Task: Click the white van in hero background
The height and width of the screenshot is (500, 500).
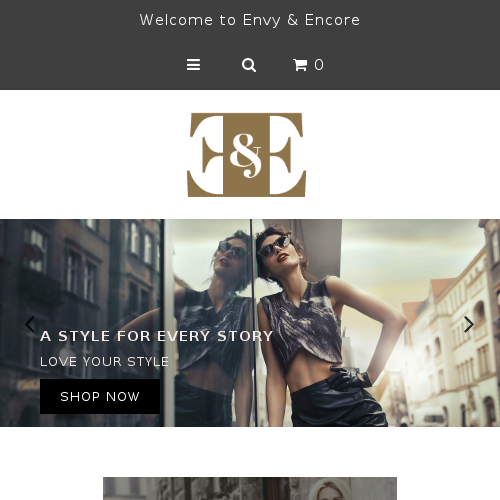Action: pos(428,417)
